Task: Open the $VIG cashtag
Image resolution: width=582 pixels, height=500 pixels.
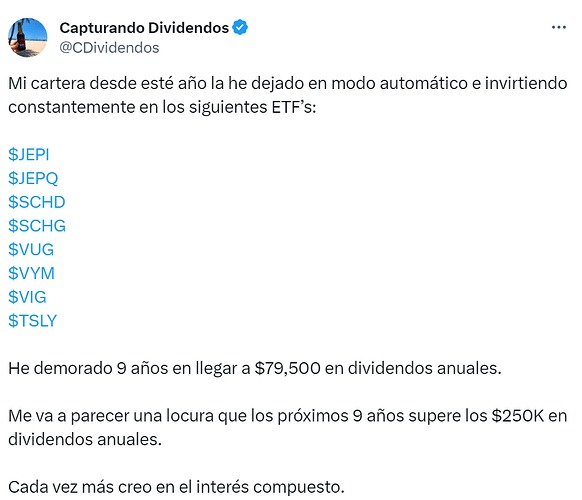Action: (x=27, y=297)
